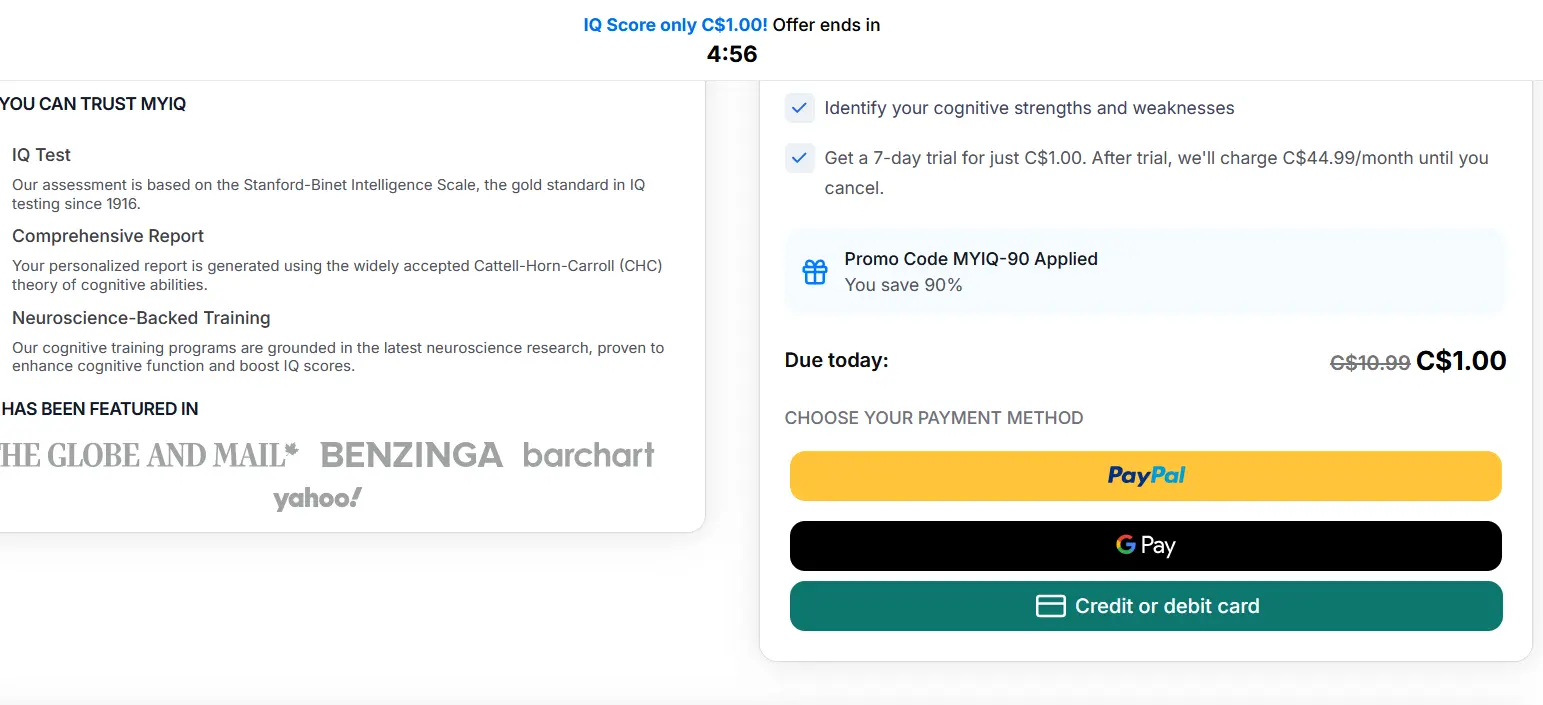This screenshot has width=1543, height=705.
Task: Toggle the cognitive strengths and weaknesses checkmark
Action: [799, 108]
